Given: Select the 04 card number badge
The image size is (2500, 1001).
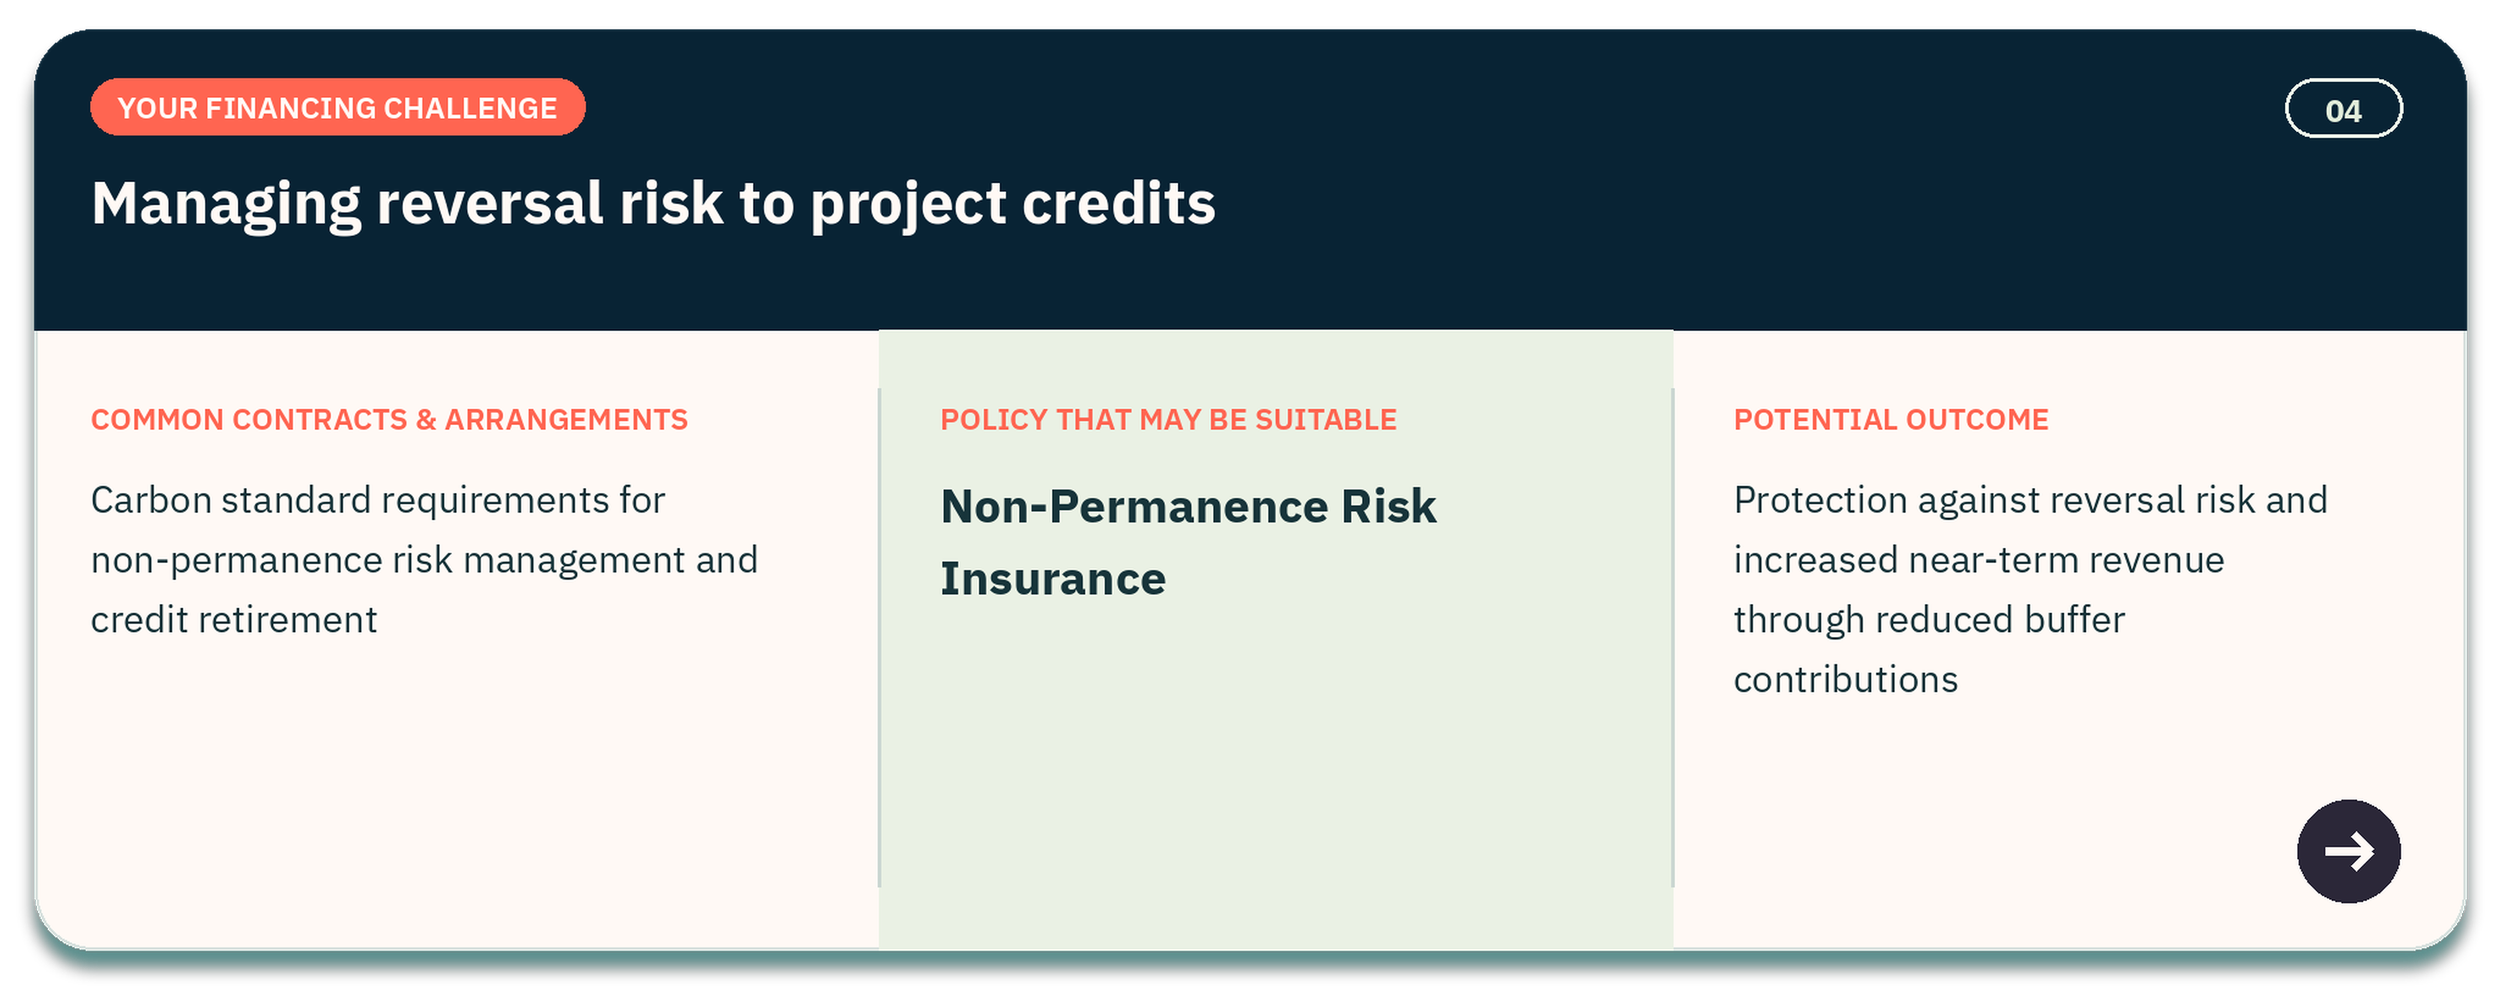Looking at the screenshot, I should tap(2343, 108).
